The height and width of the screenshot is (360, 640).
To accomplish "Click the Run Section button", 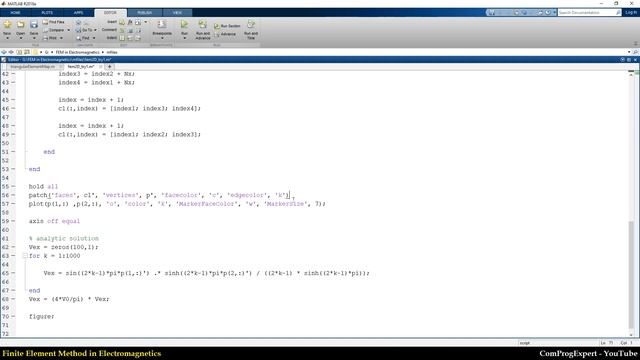I will click(x=227, y=26).
